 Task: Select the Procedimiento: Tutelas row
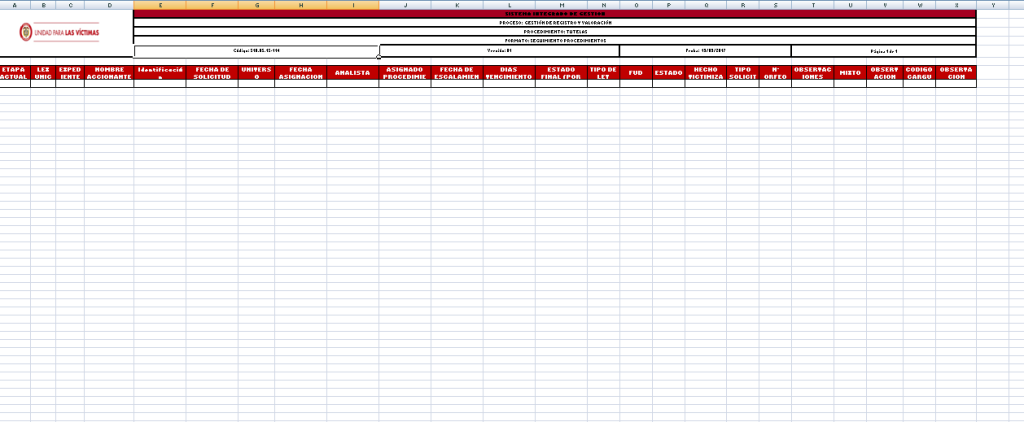pos(554,31)
